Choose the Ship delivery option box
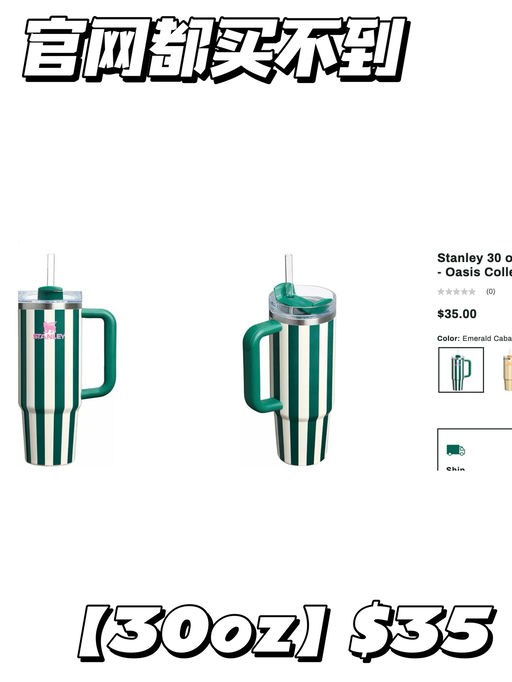Image resolution: width=512 pixels, height=682 pixels. pos(475,449)
